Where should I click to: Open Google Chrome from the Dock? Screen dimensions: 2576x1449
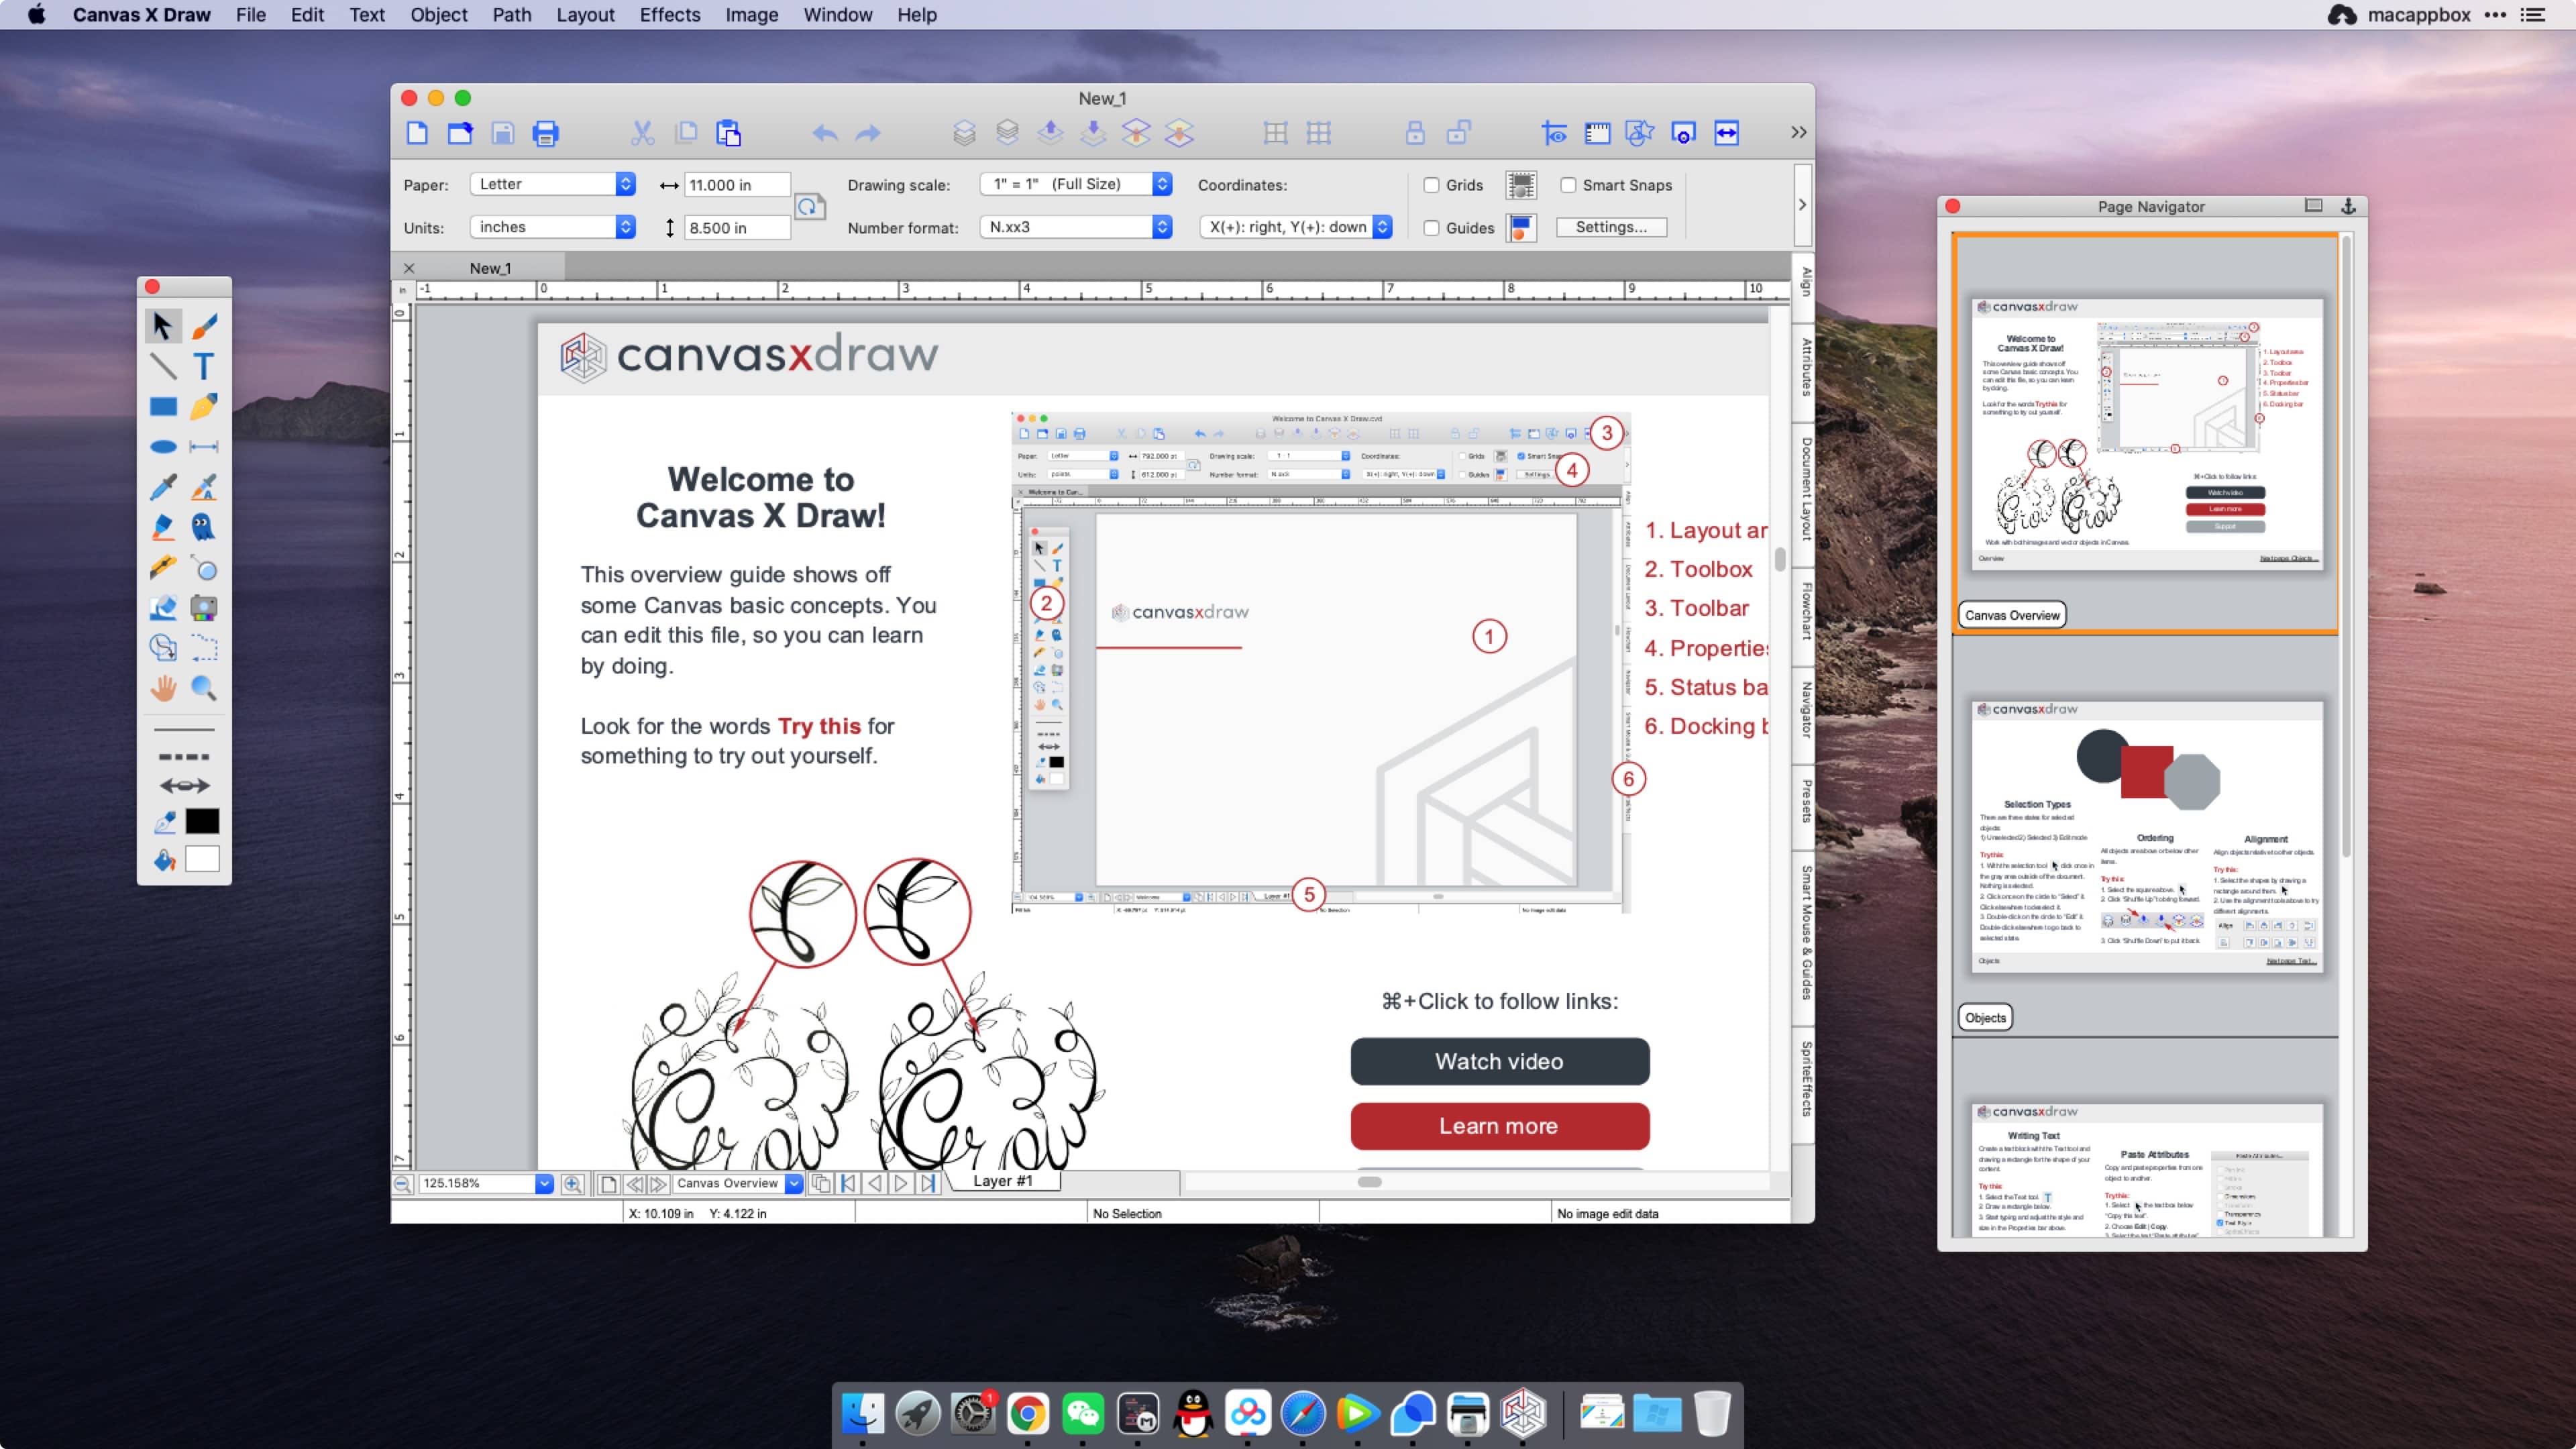(x=1027, y=1413)
